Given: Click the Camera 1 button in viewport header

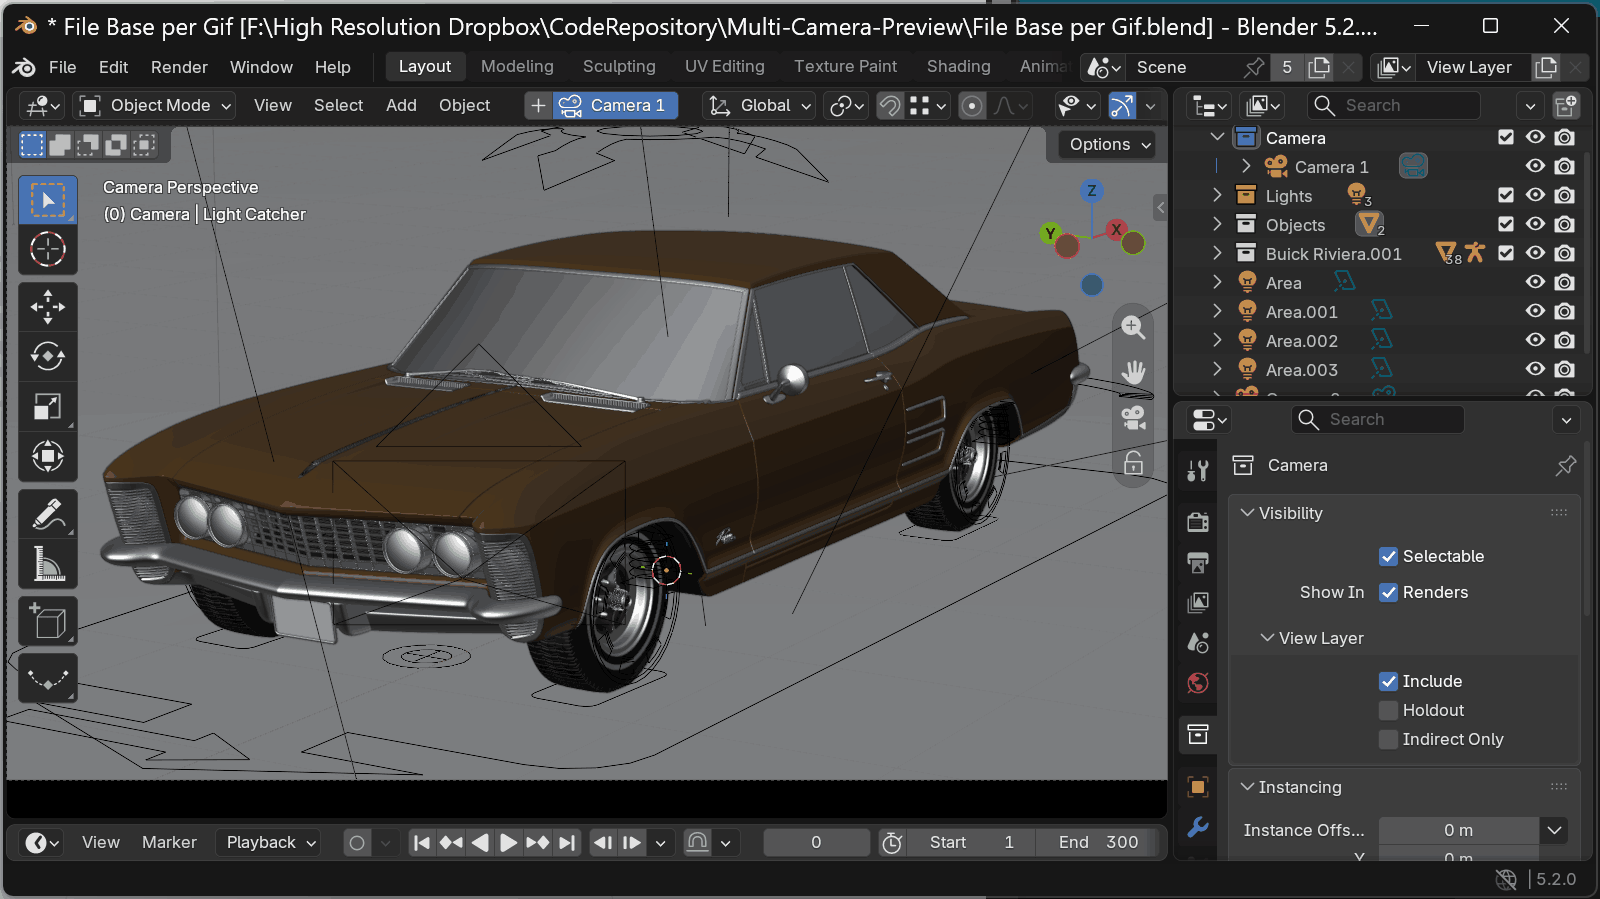Looking at the screenshot, I should [x=617, y=105].
